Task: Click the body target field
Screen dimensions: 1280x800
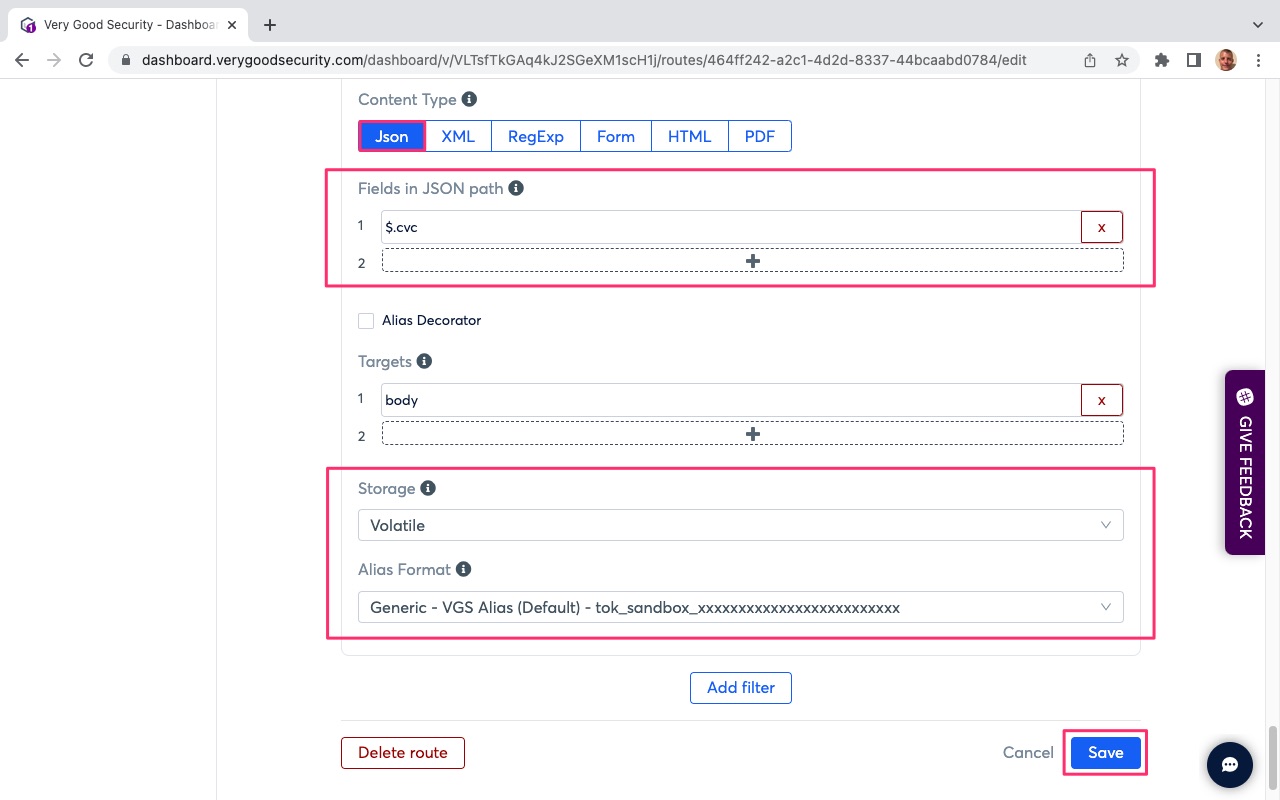Action: pos(731,400)
